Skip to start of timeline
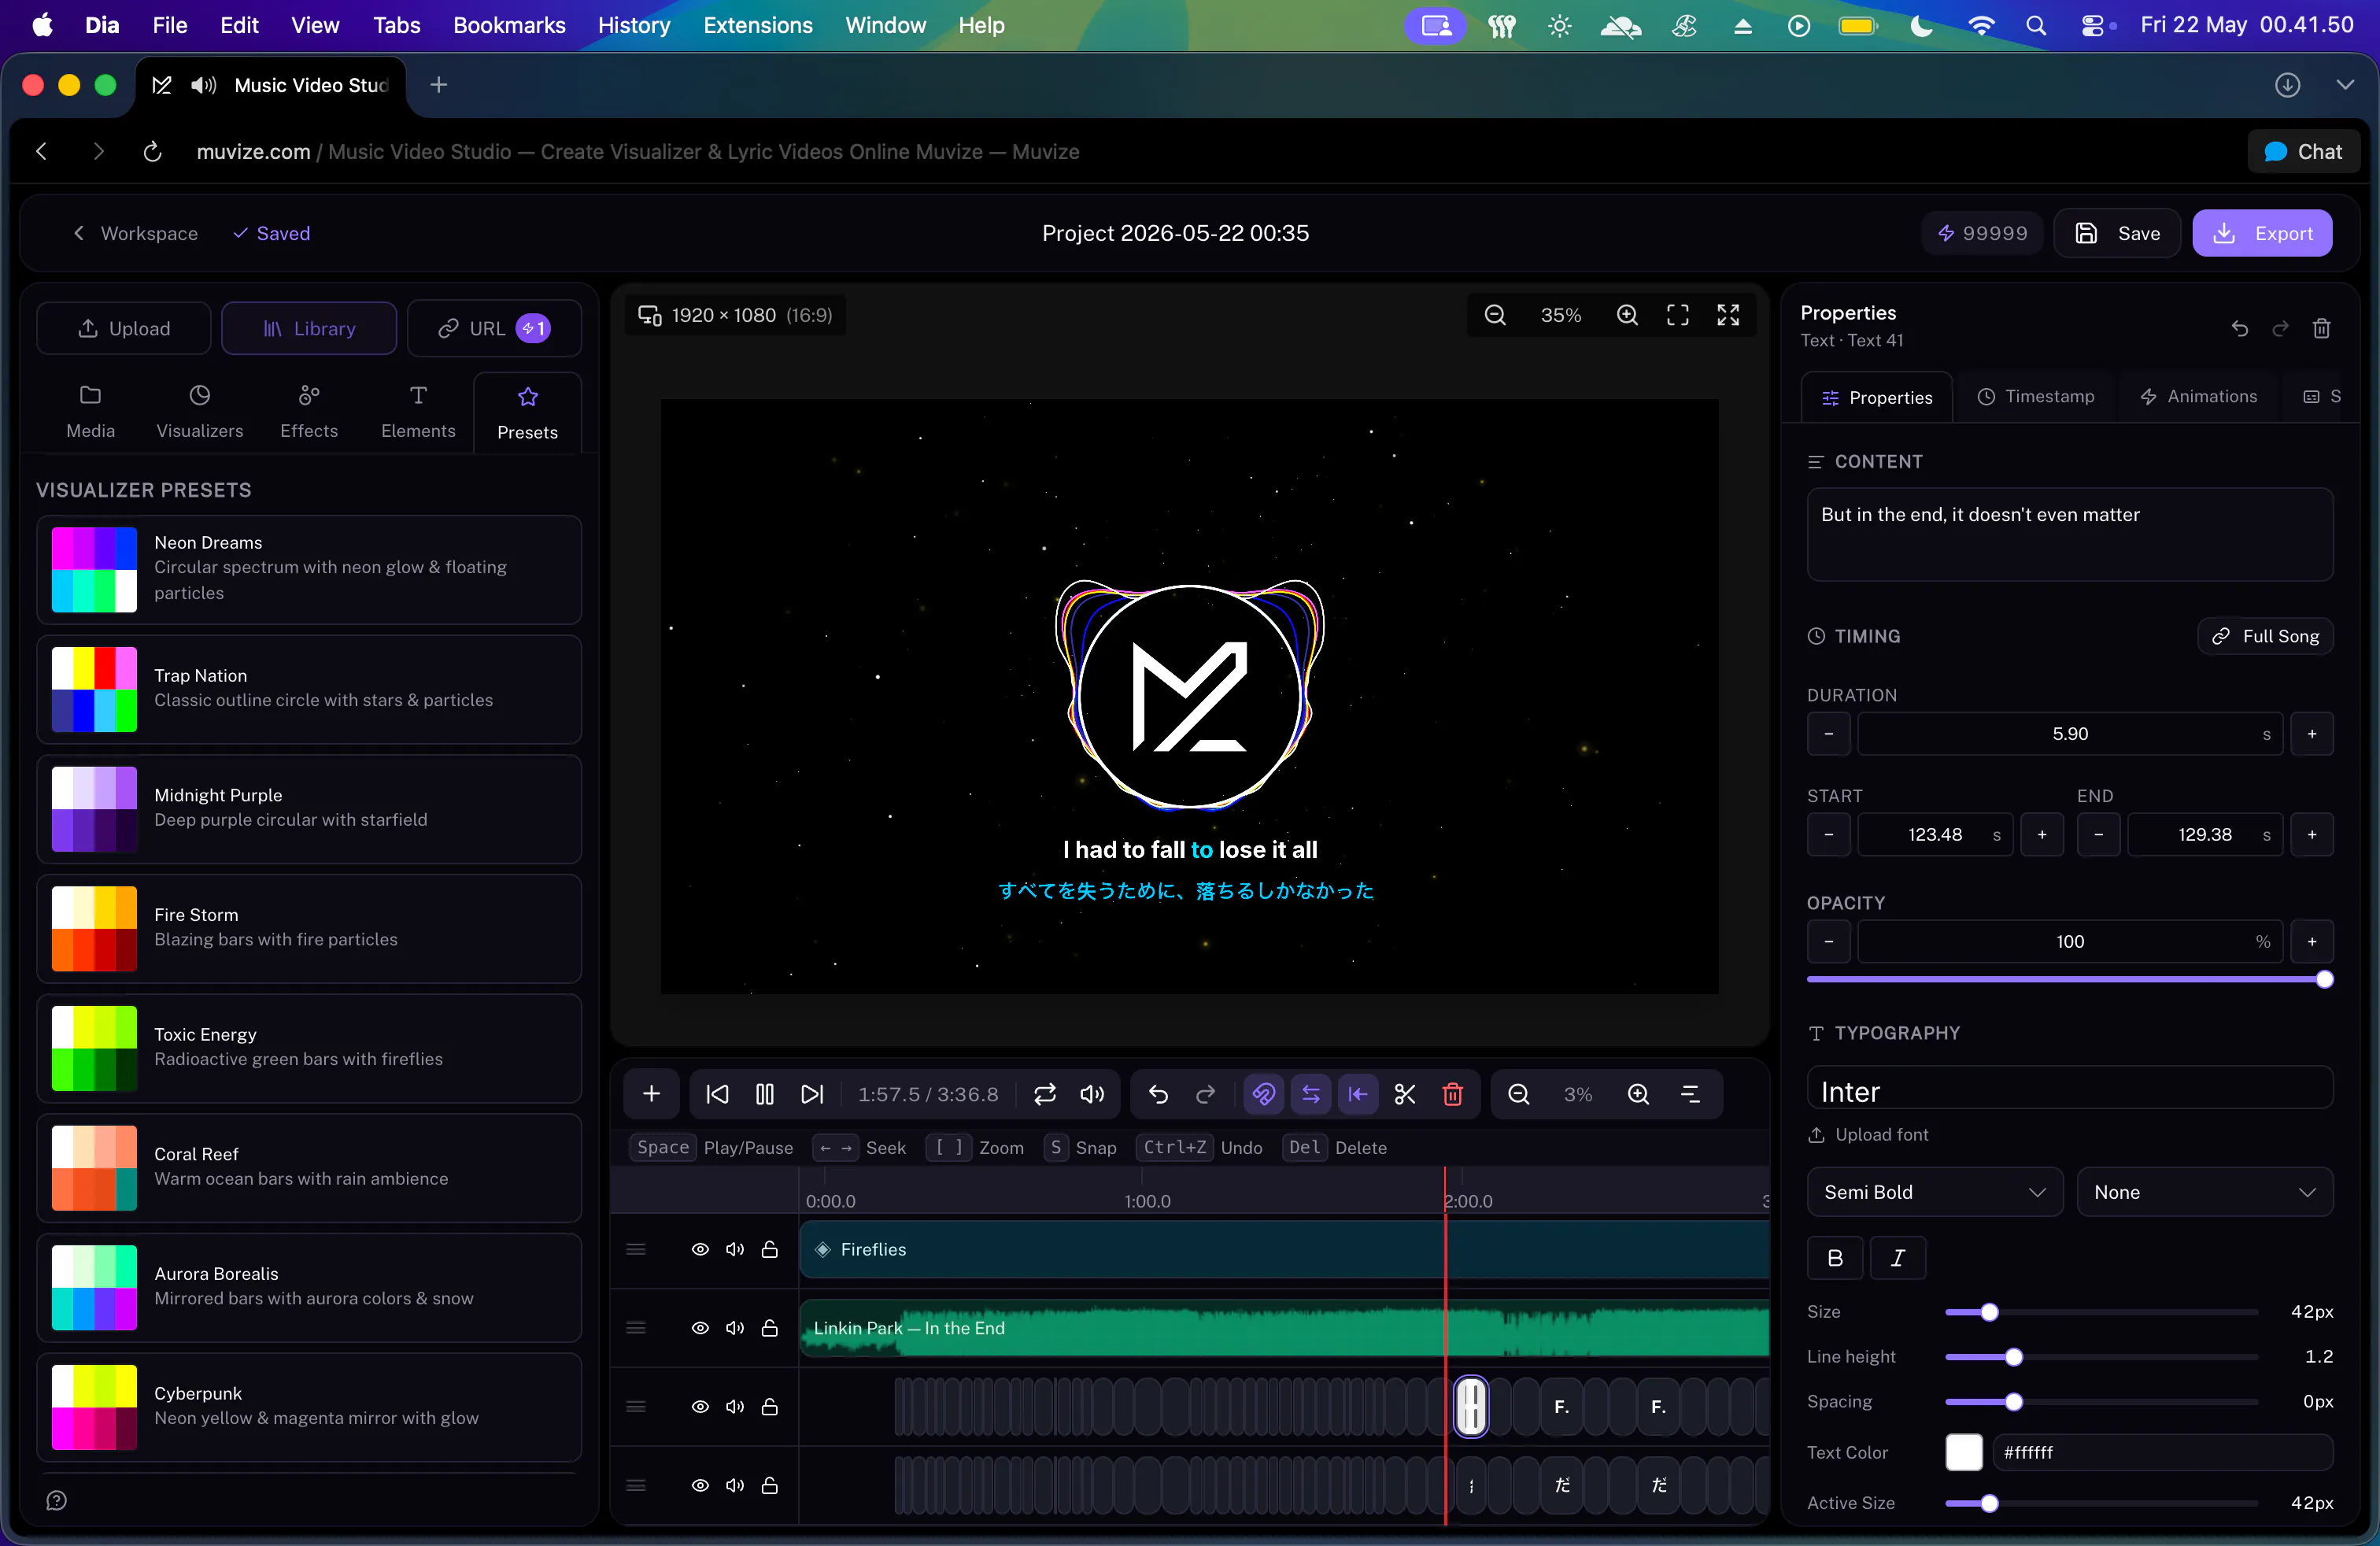The width and height of the screenshot is (2380, 1546). pos(717,1094)
